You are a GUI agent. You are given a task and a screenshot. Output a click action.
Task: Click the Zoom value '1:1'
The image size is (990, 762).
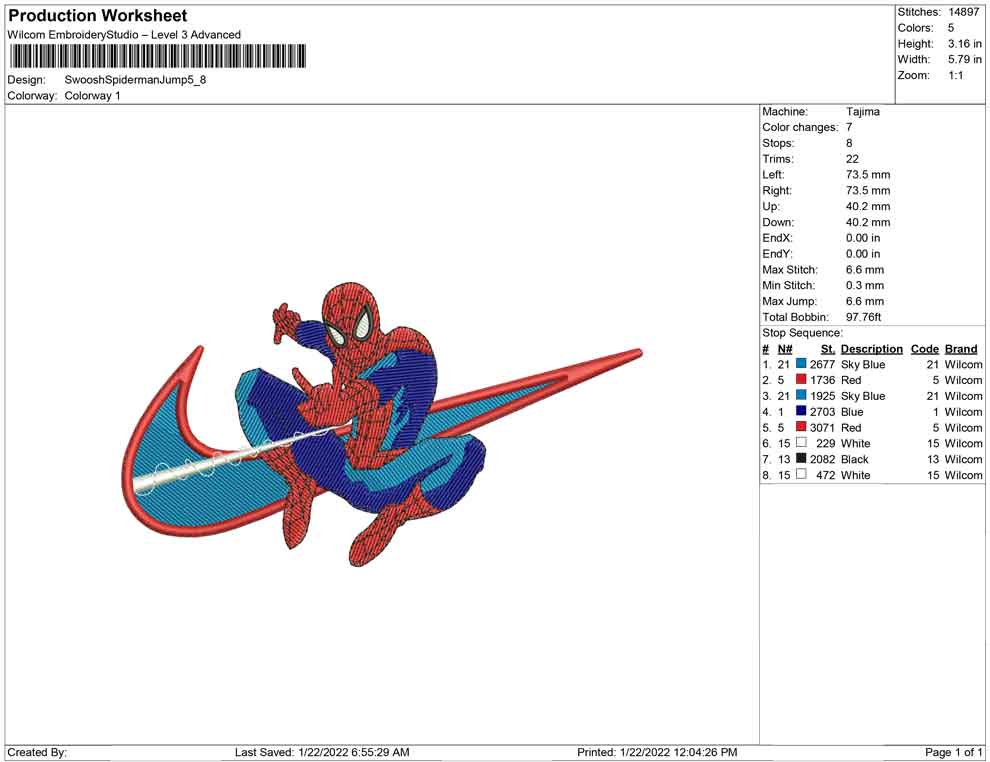(x=955, y=75)
